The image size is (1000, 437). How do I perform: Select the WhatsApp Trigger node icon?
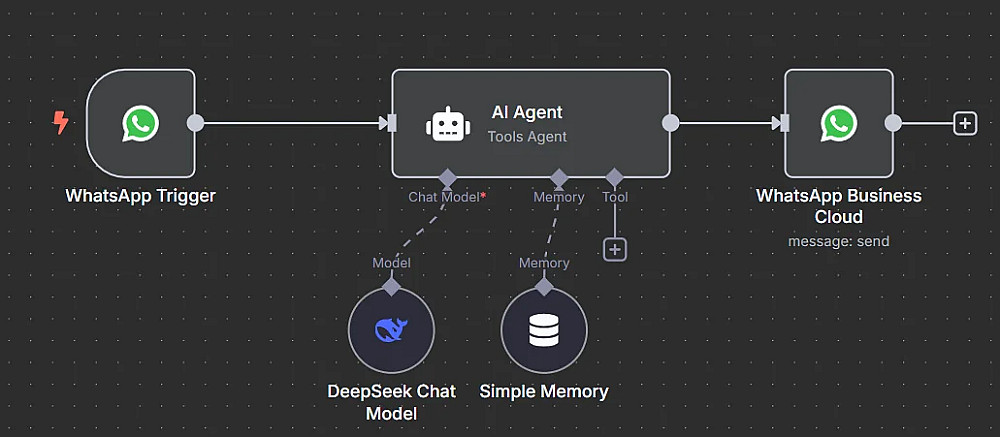(140, 124)
